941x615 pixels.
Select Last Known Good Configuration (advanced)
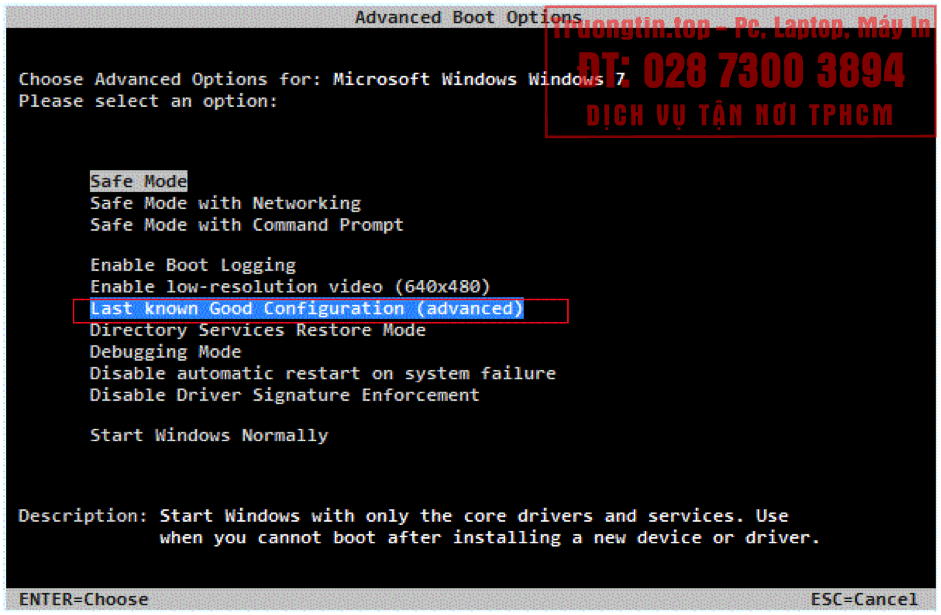pos(306,309)
